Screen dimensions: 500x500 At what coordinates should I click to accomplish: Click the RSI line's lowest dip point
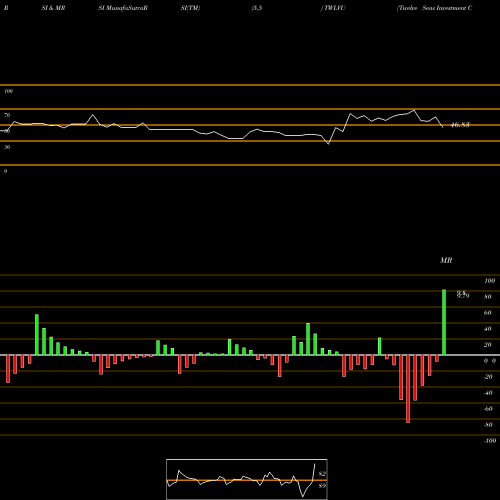pos(329,144)
